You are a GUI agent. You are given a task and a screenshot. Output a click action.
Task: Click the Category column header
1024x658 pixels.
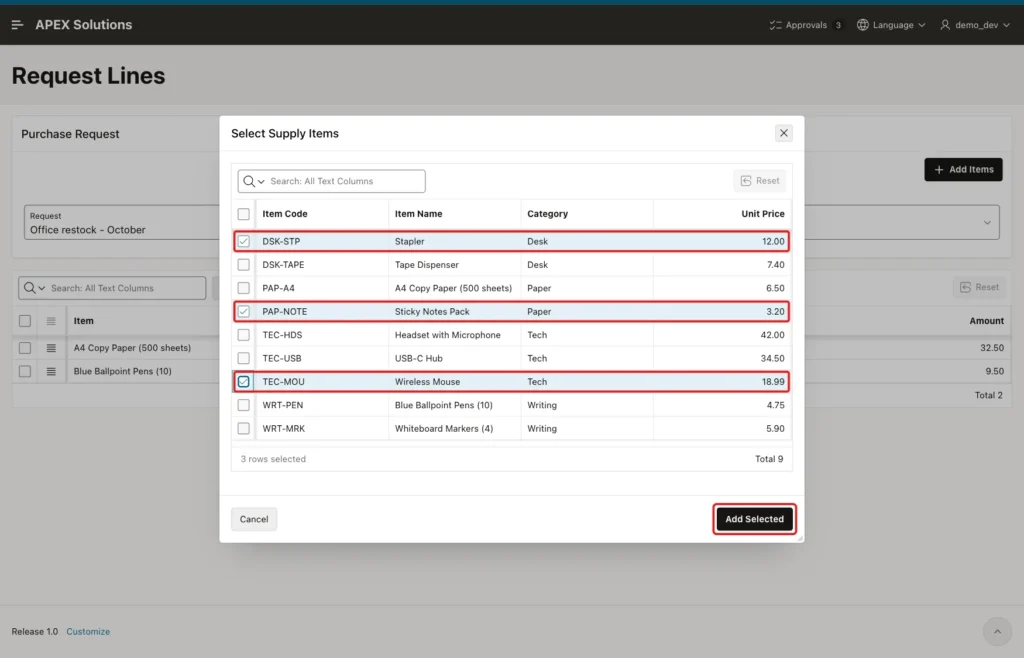[x=547, y=213]
